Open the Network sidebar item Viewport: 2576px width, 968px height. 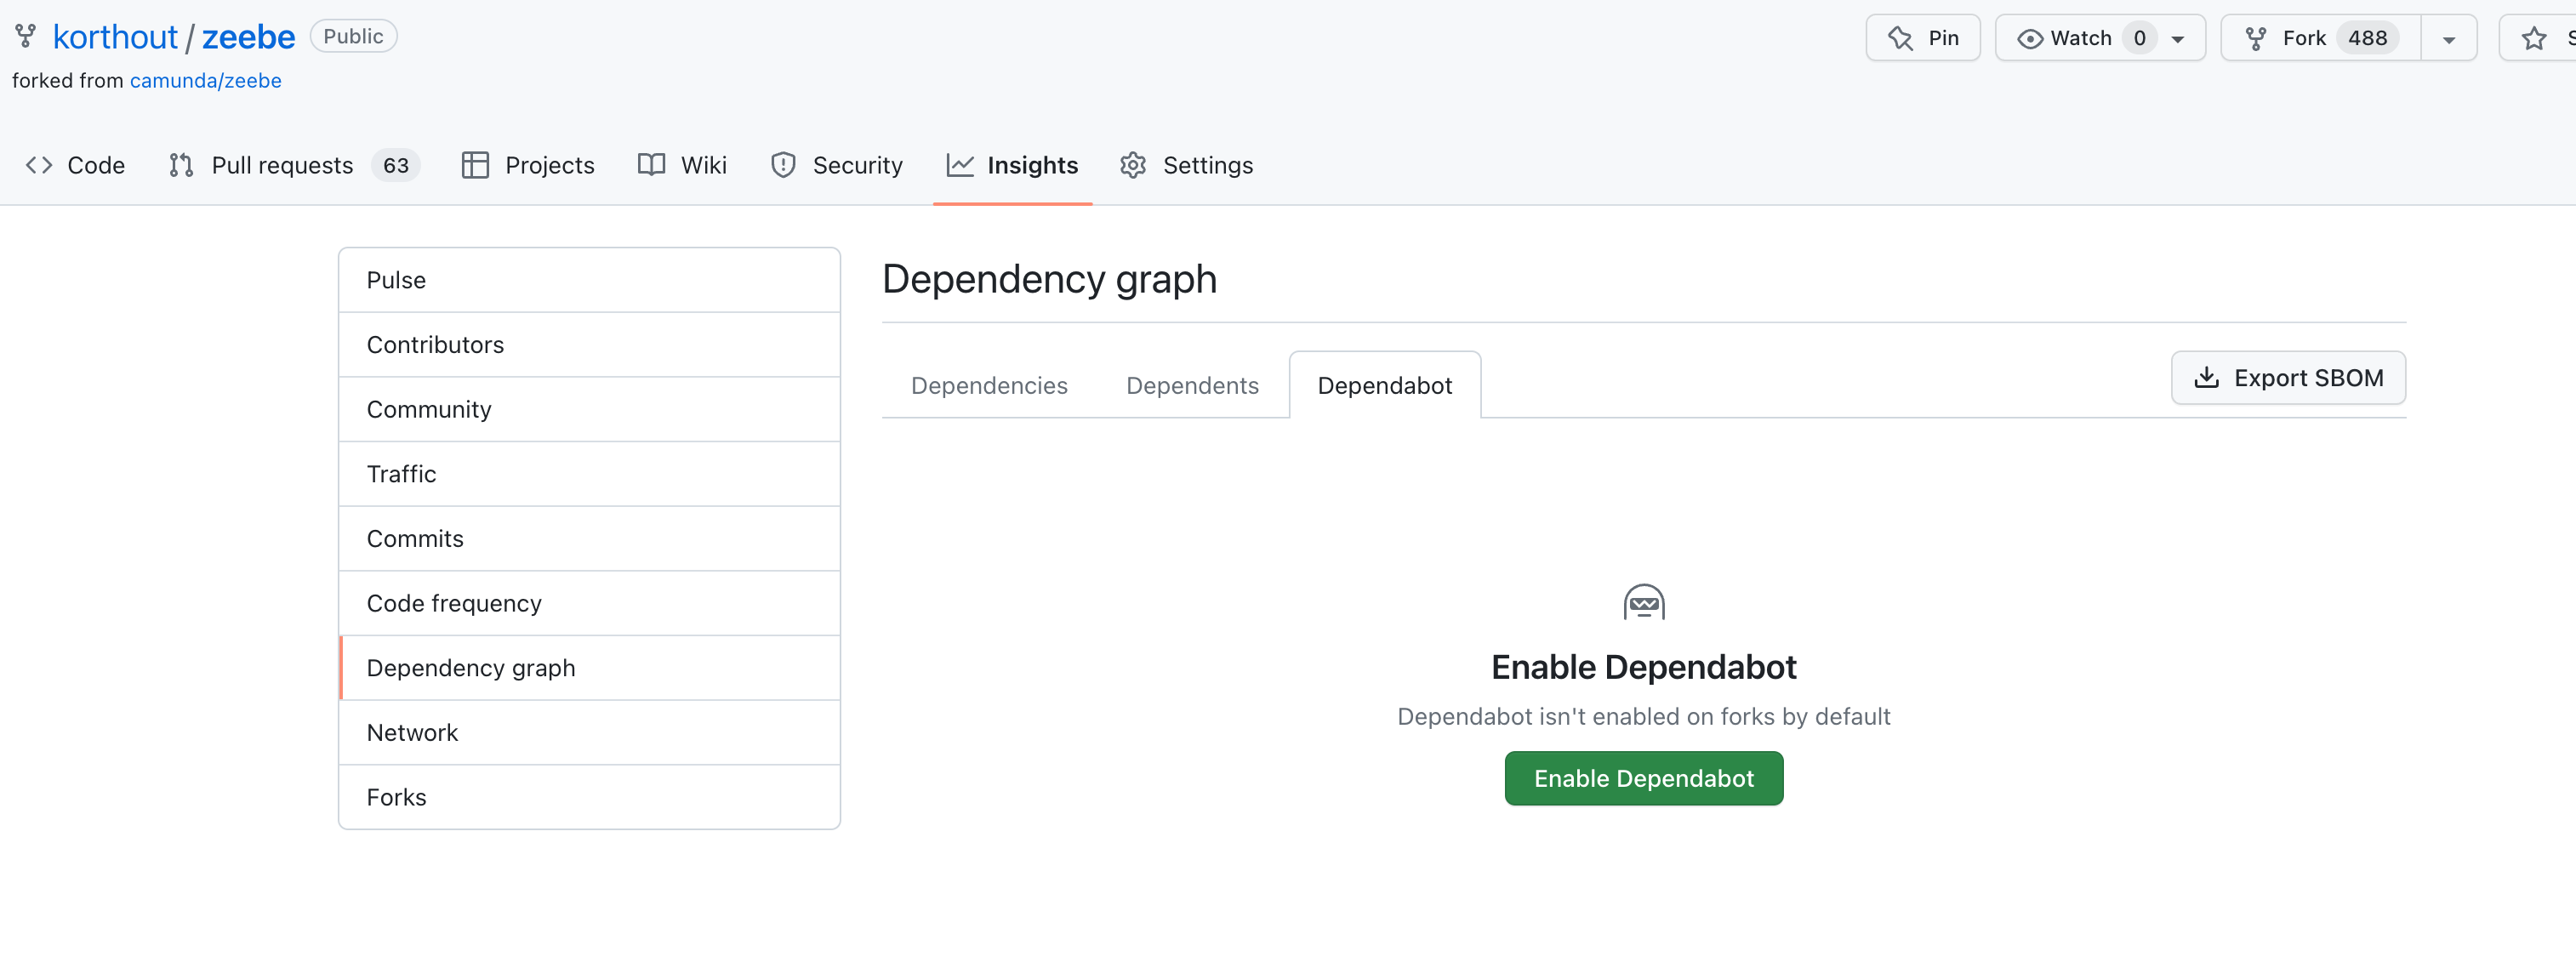click(412, 732)
